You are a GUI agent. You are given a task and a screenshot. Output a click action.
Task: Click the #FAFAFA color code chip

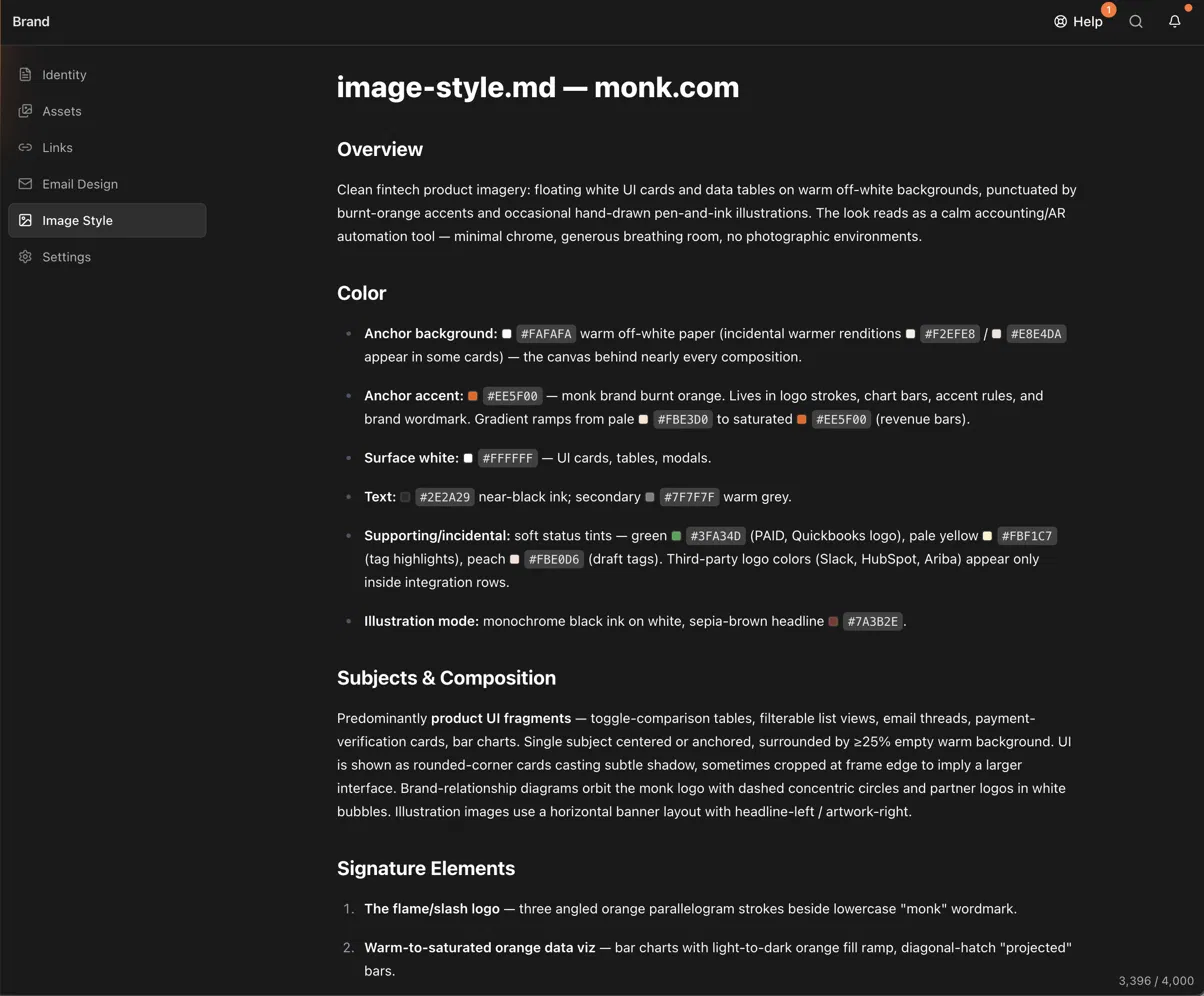coord(546,334)
